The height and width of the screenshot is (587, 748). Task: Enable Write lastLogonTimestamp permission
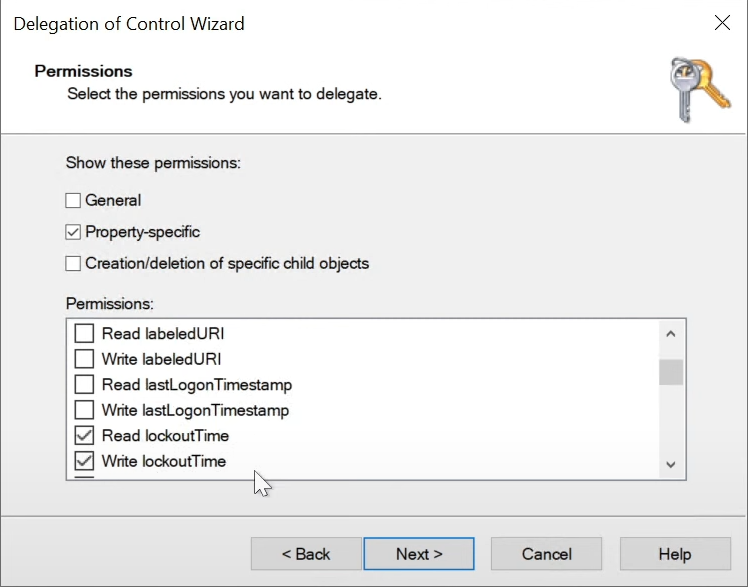84,410
